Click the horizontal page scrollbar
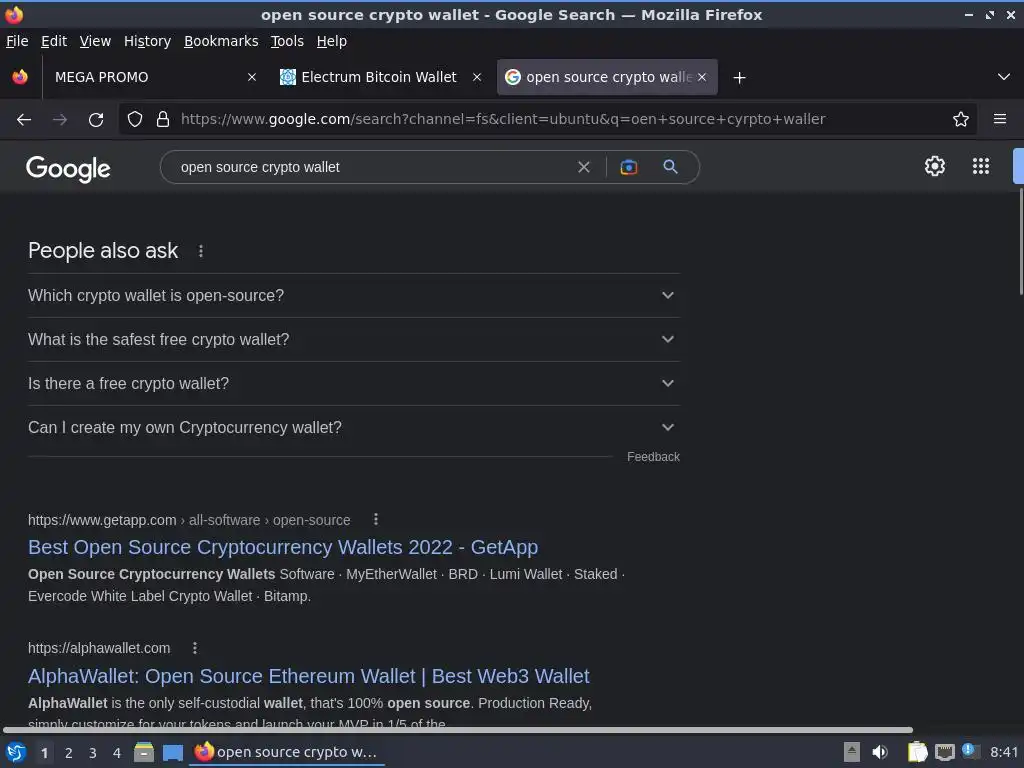 (x=458, y=730)
